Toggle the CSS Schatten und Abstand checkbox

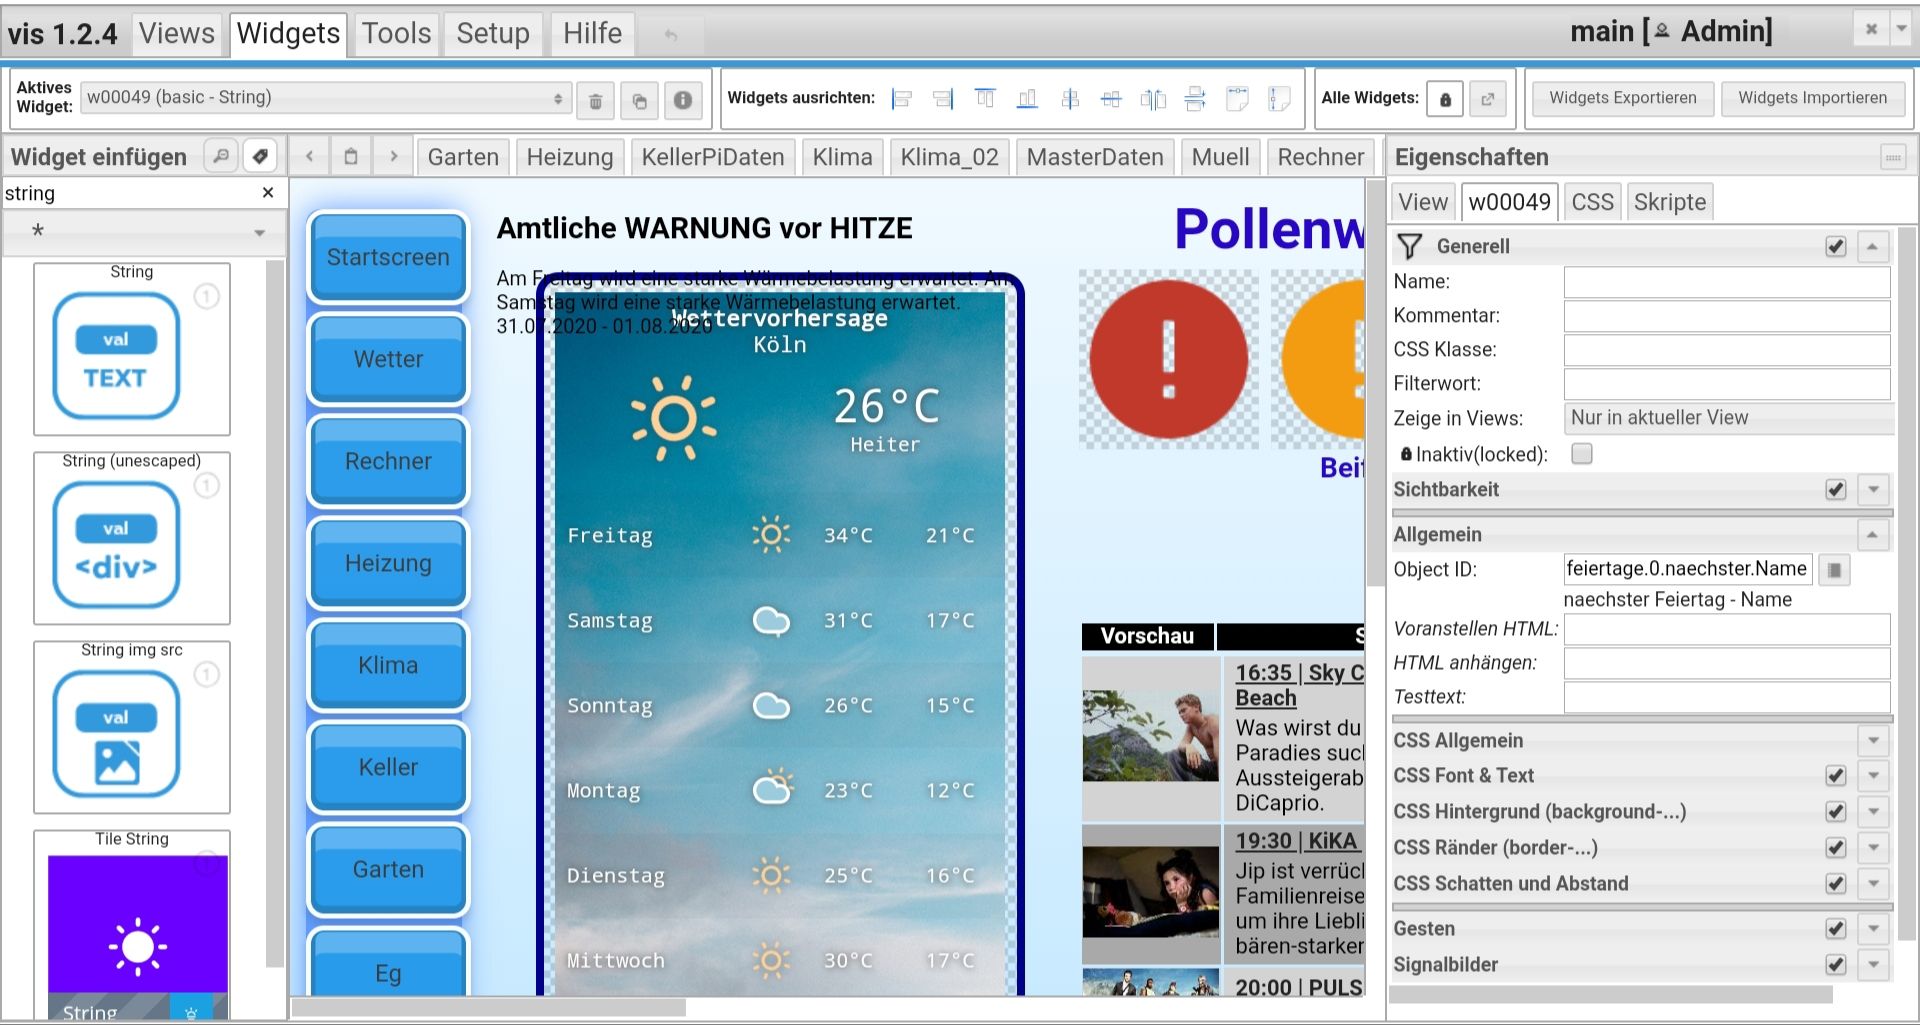(x=1836, y=883)
